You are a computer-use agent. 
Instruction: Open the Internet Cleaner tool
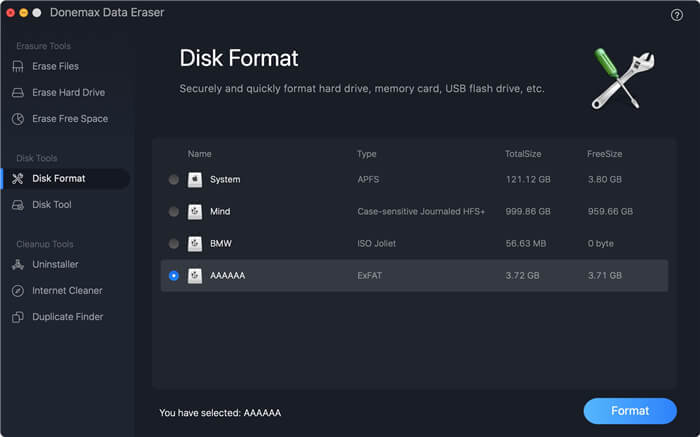click(67, 291)
